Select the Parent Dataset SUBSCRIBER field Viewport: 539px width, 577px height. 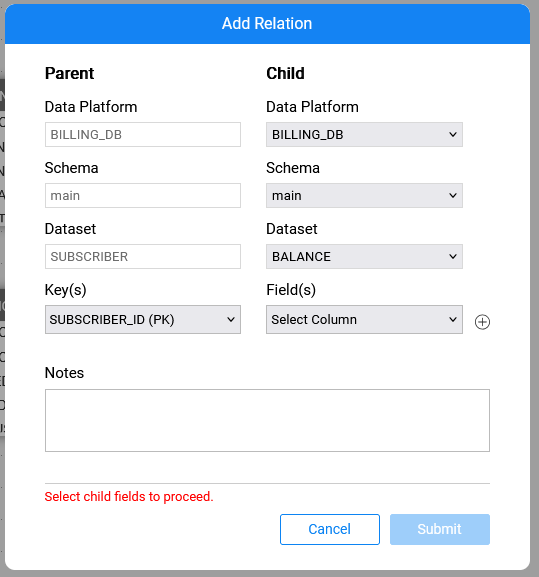(143, 256)
